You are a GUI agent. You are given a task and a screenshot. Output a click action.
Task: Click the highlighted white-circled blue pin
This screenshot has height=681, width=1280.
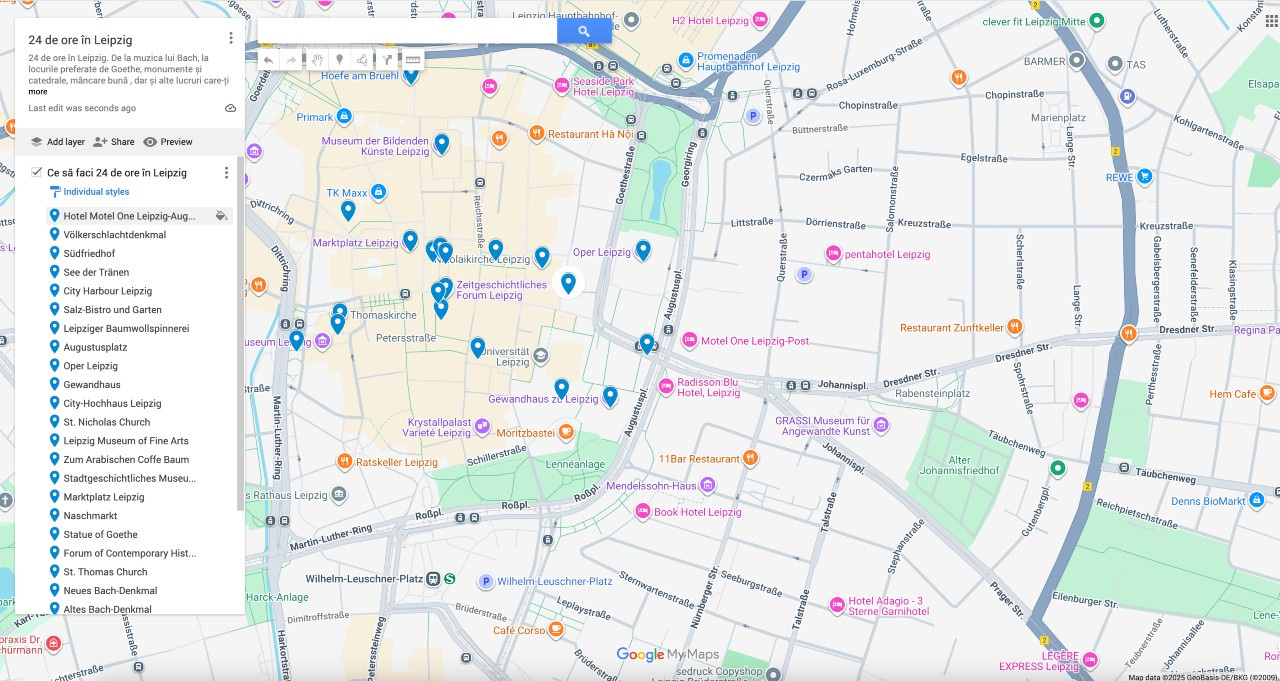tap(568, 284)
